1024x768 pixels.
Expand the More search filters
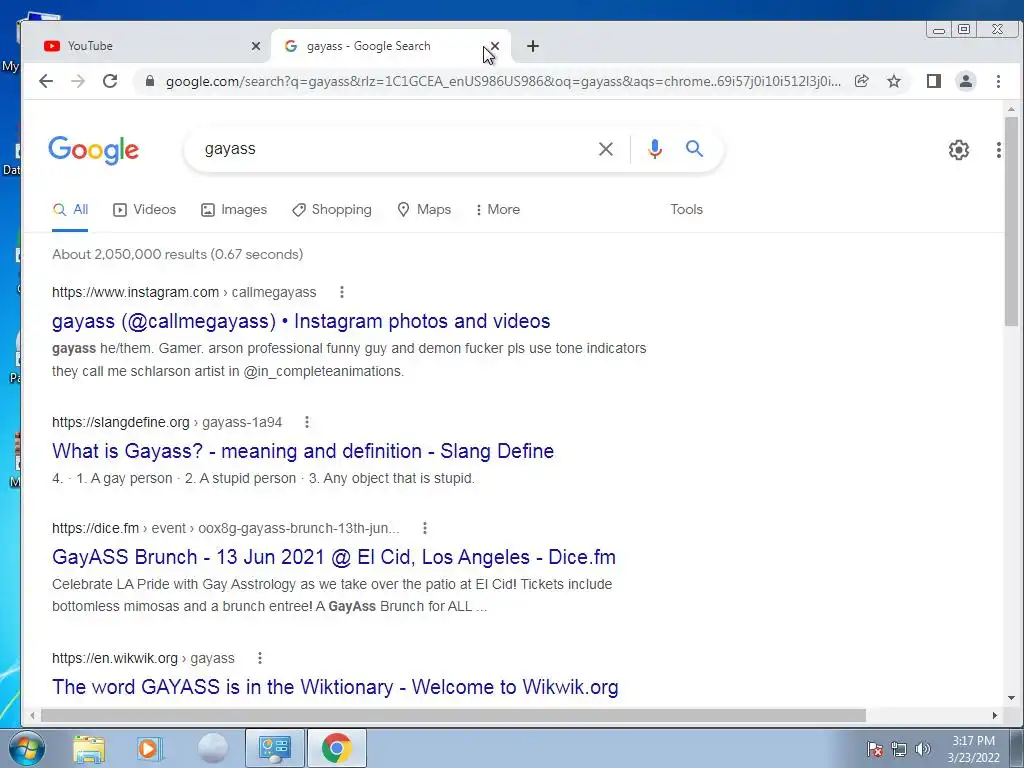498,209
